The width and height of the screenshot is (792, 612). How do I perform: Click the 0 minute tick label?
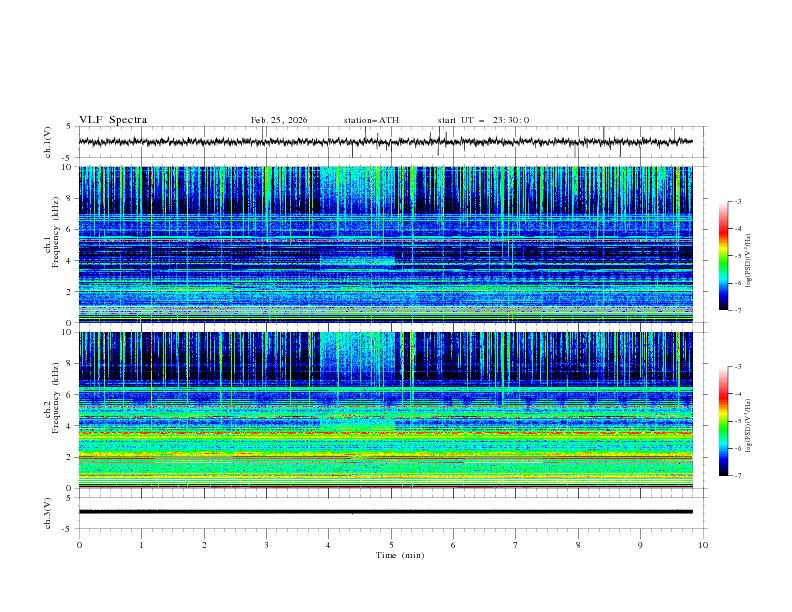tap(79, 544)
